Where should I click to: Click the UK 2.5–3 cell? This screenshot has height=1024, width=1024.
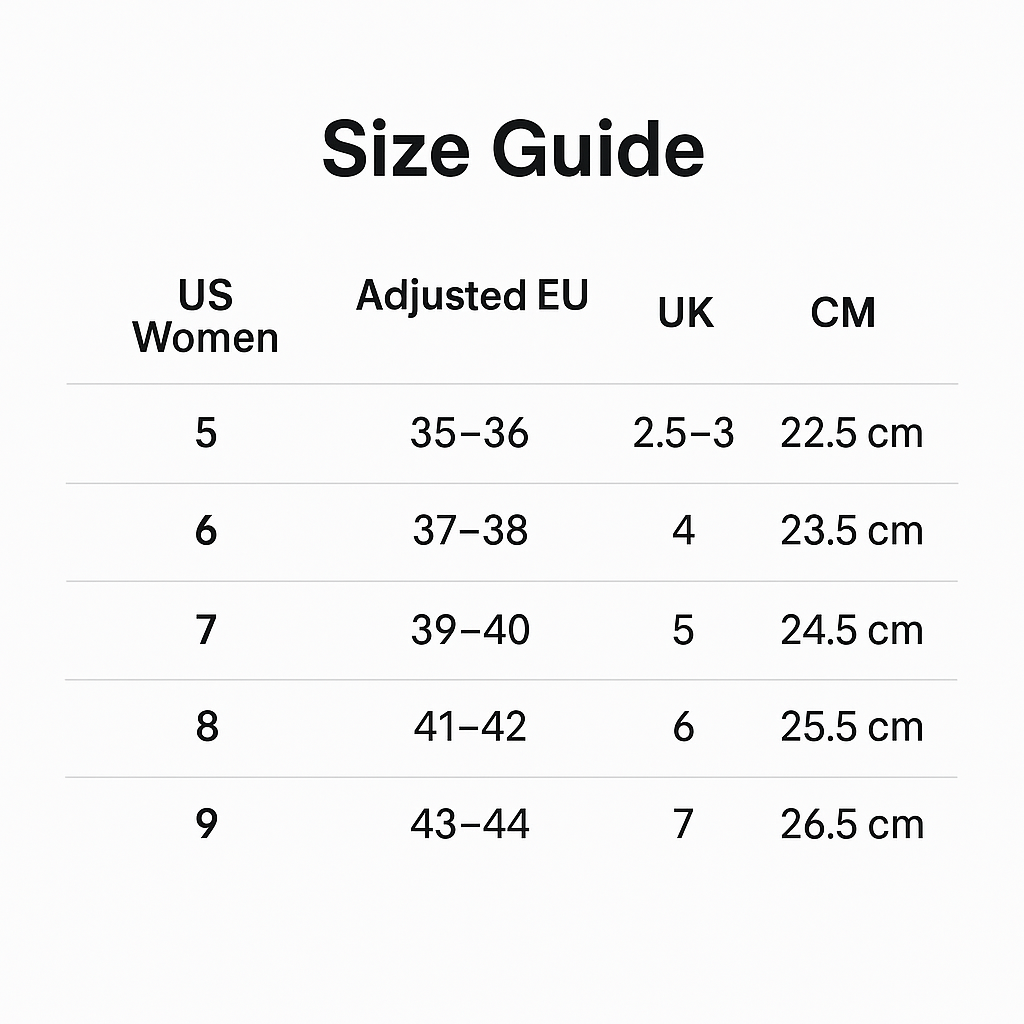[x=683, y=433]
